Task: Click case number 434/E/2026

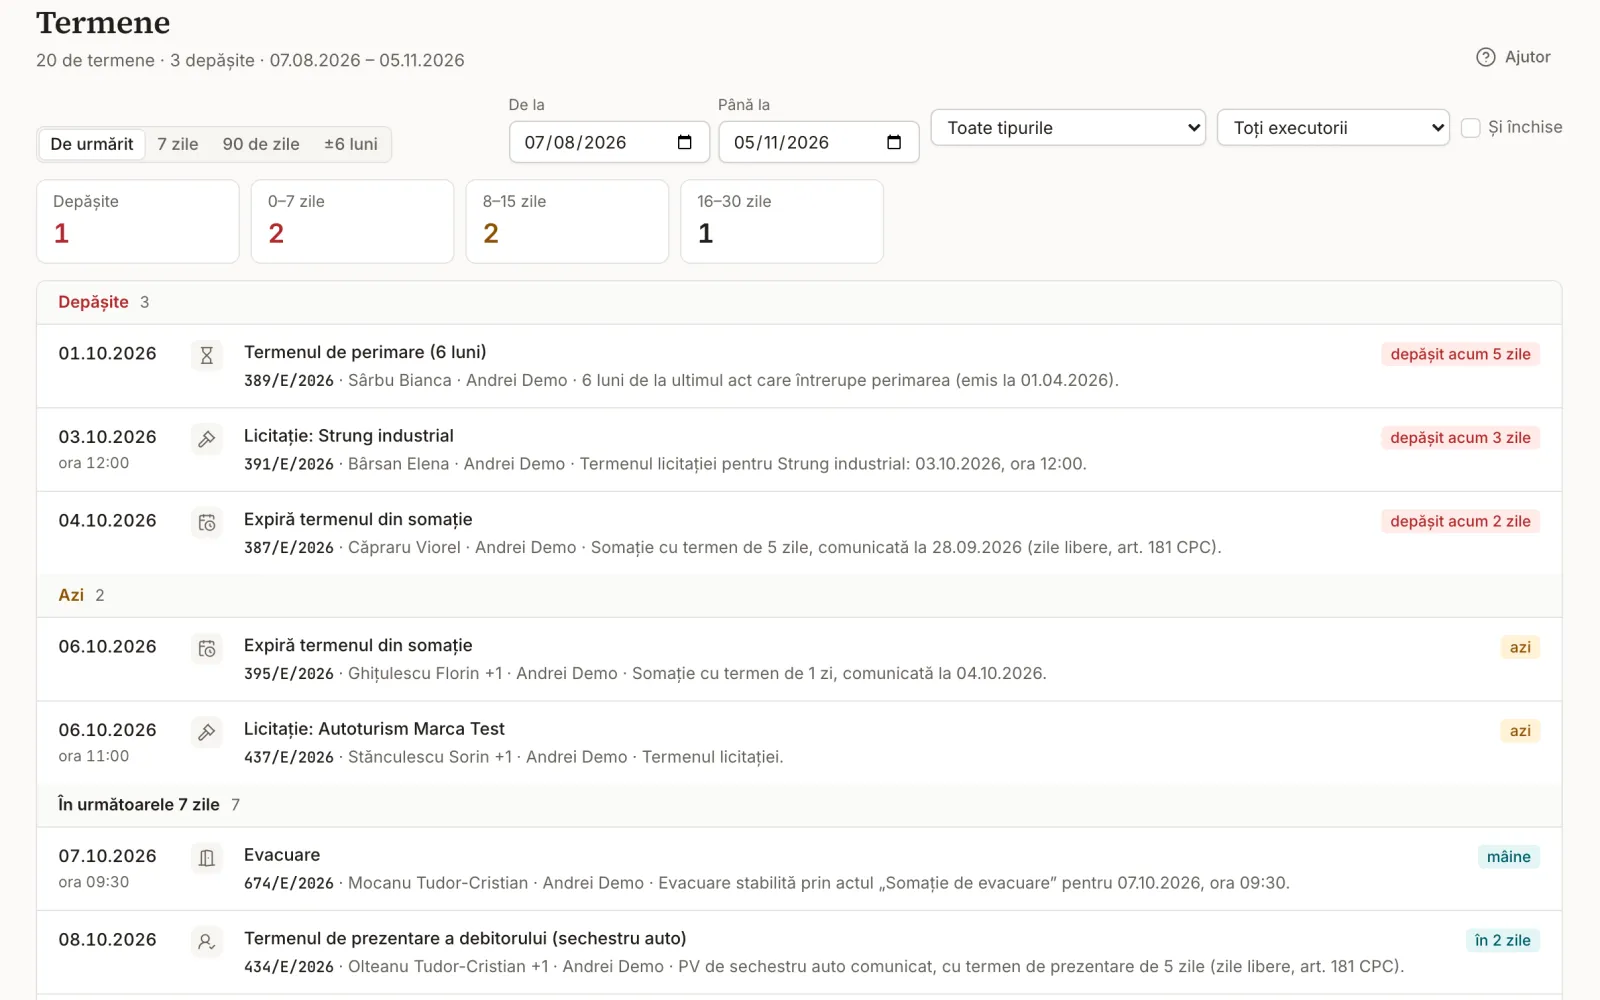Action: [x=289, y=967]
